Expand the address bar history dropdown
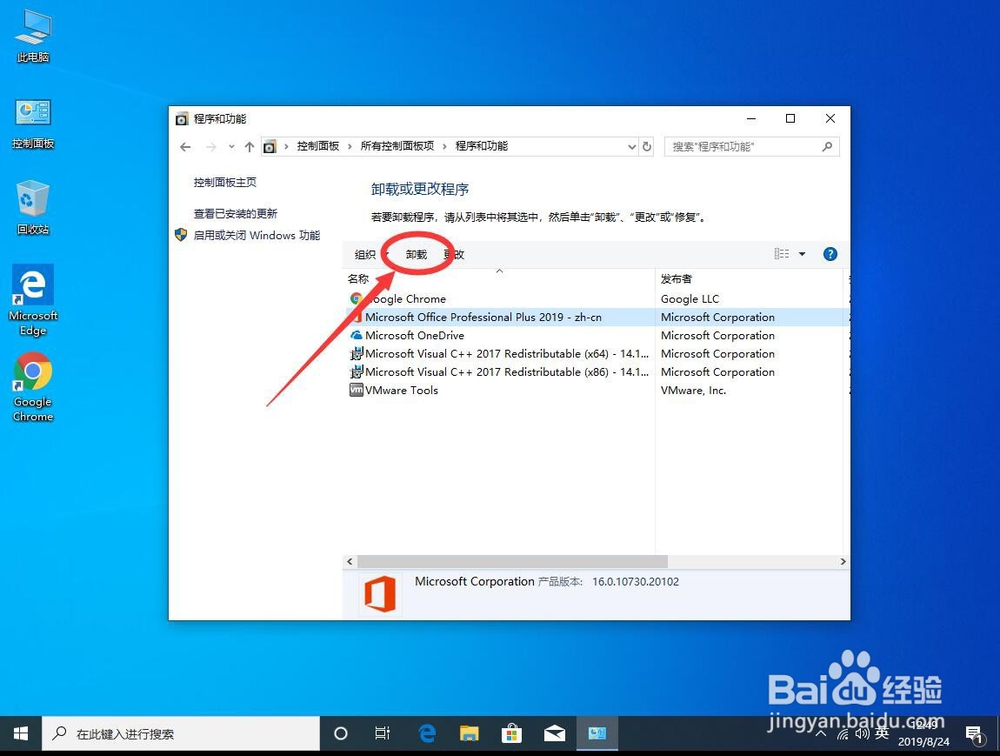Image resolution: width=1000 pixels, height=756 pixels. (631, 147)
